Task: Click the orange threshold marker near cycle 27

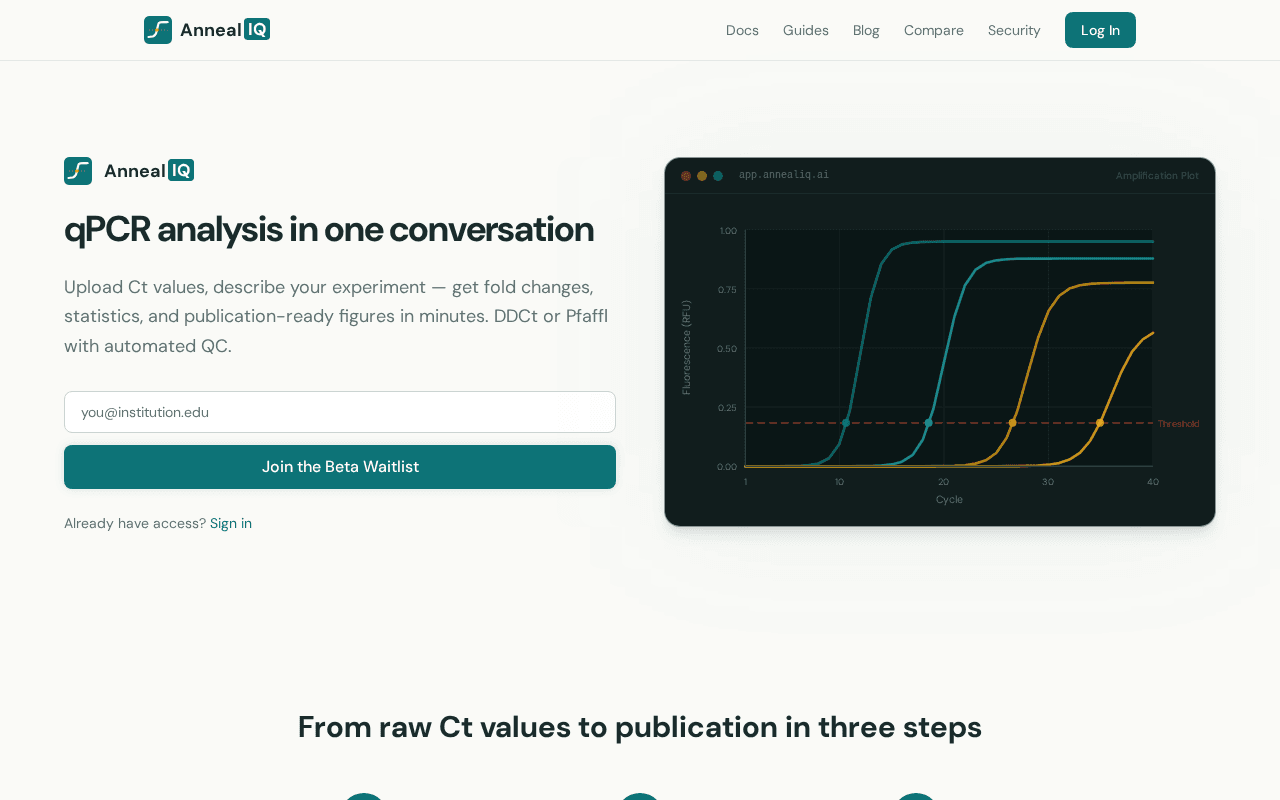Action: coord(1012,423)
